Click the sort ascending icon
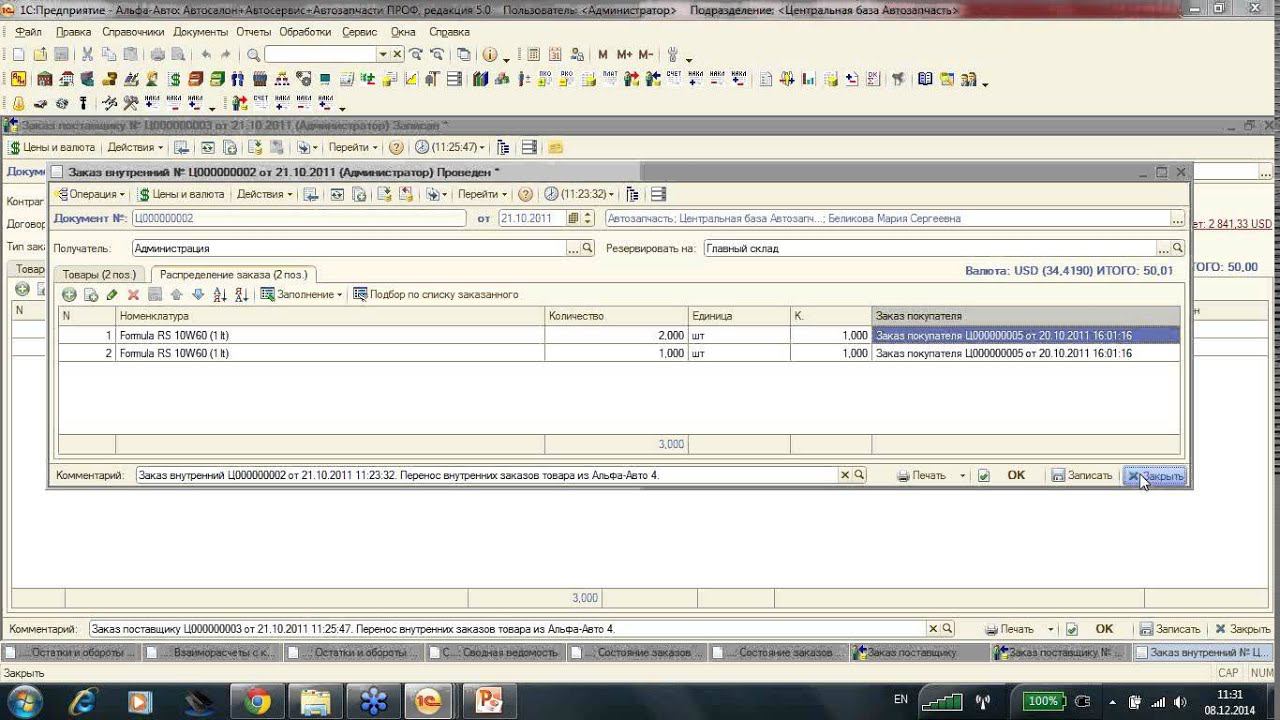The height and width of the screenshot is (720, 1280). [x=220, y=295]
